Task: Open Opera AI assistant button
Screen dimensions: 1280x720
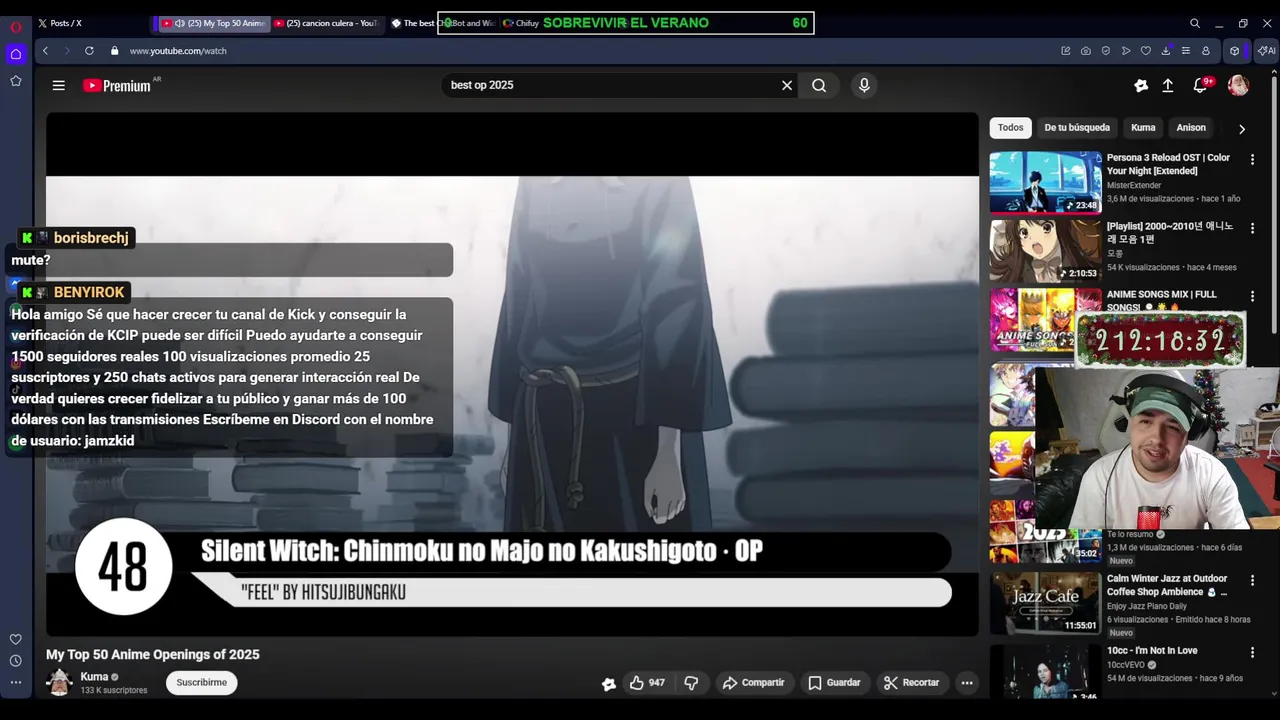Action: point(1267,51)
